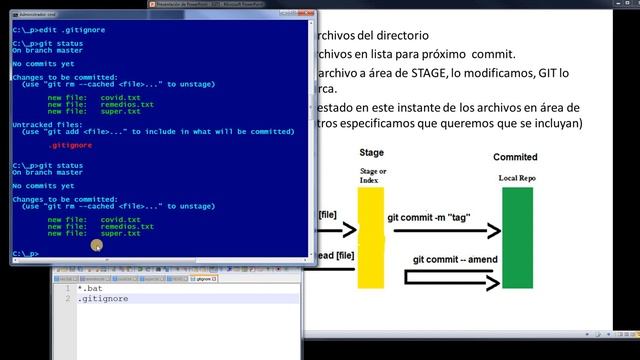Click the yellow Stage bar on slide
The height and width of the screenshot is (360, 640).
371,238
